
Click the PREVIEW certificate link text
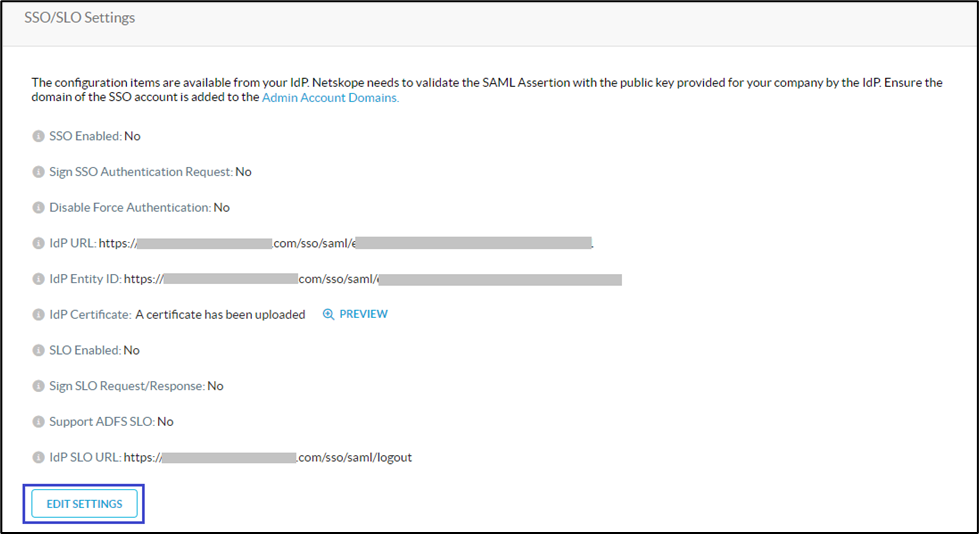[363, 314]
